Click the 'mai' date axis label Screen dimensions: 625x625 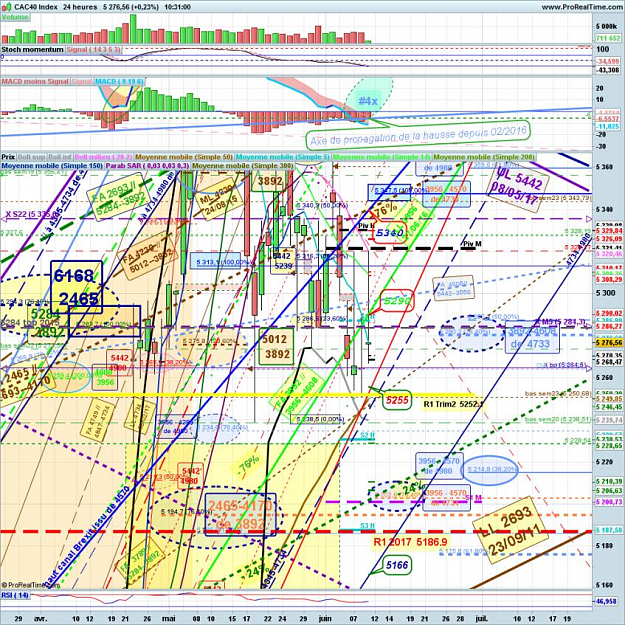(169, 618)
